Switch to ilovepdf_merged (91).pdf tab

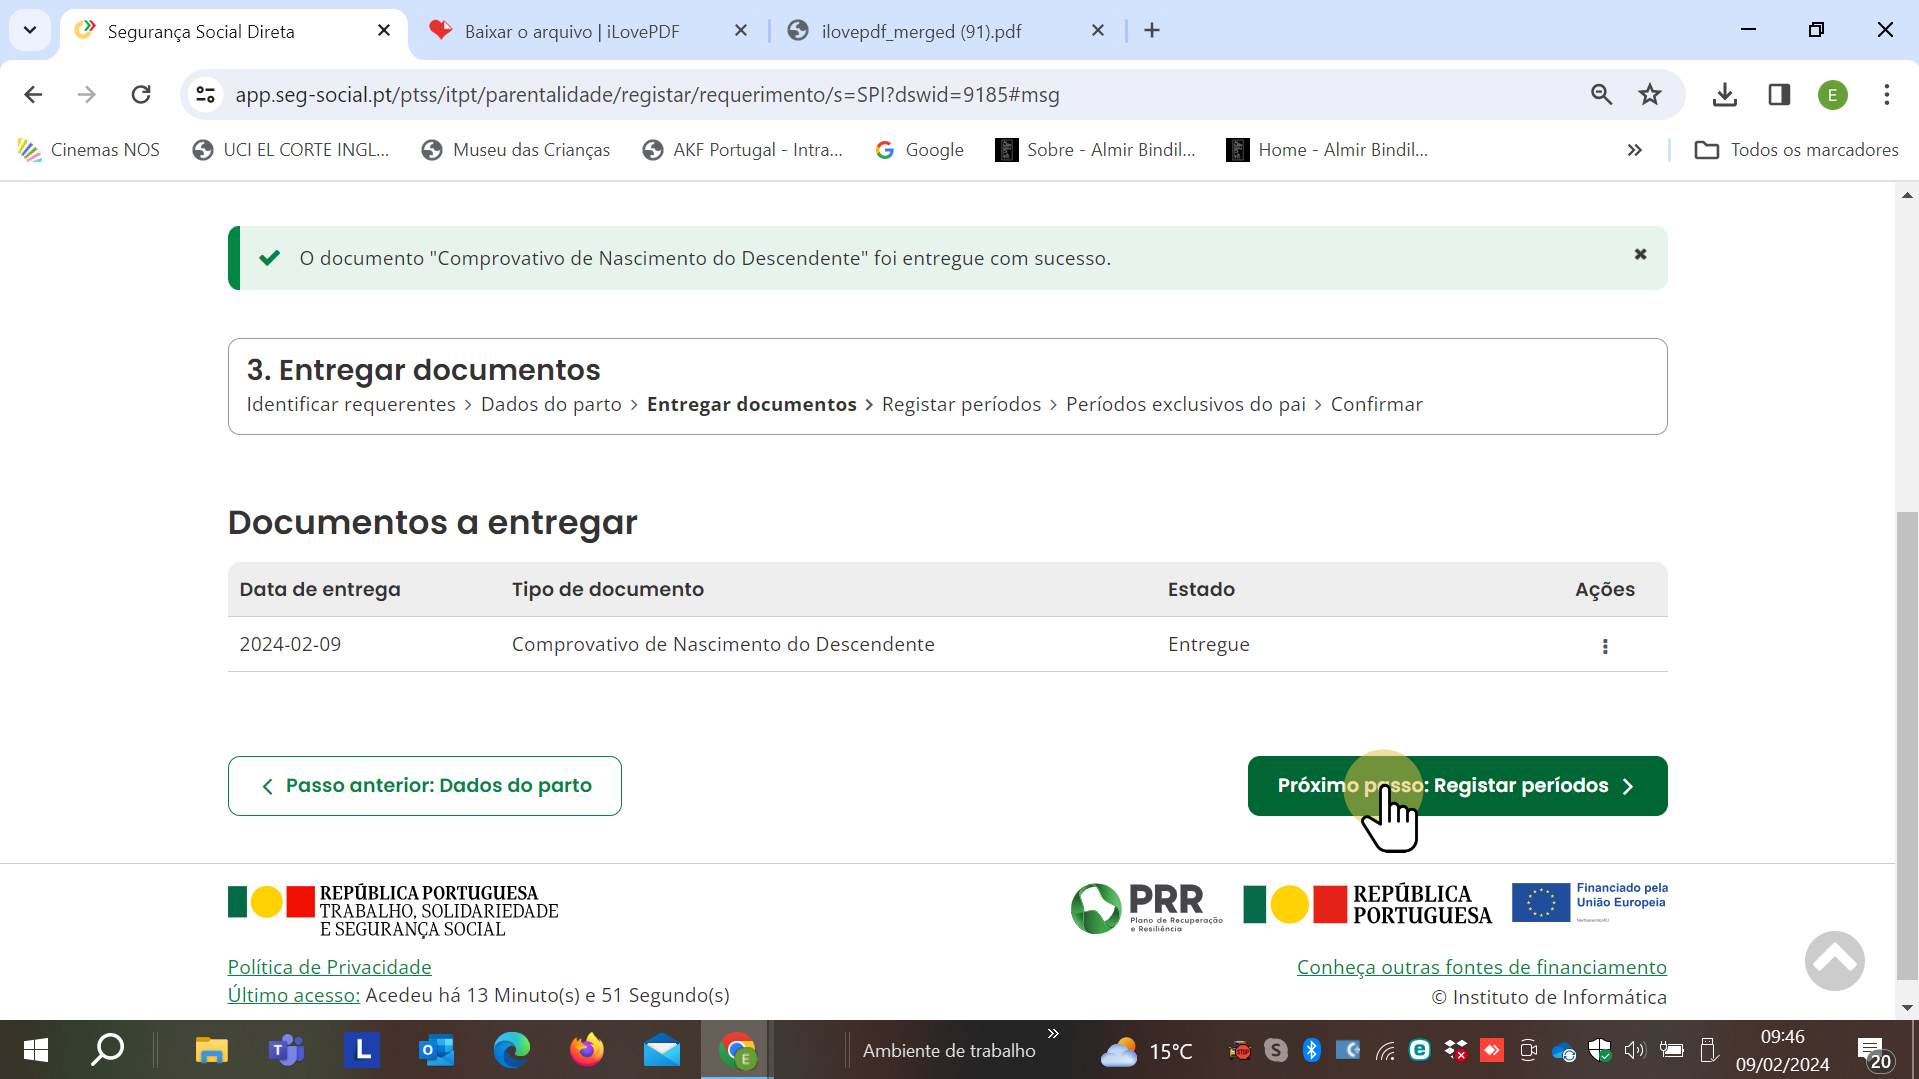coord(920,31)
